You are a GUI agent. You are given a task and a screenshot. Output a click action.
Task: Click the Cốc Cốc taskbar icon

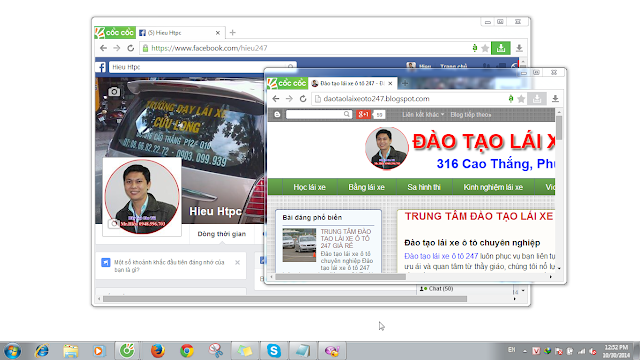pyautogui.click(x=127, y=351)
